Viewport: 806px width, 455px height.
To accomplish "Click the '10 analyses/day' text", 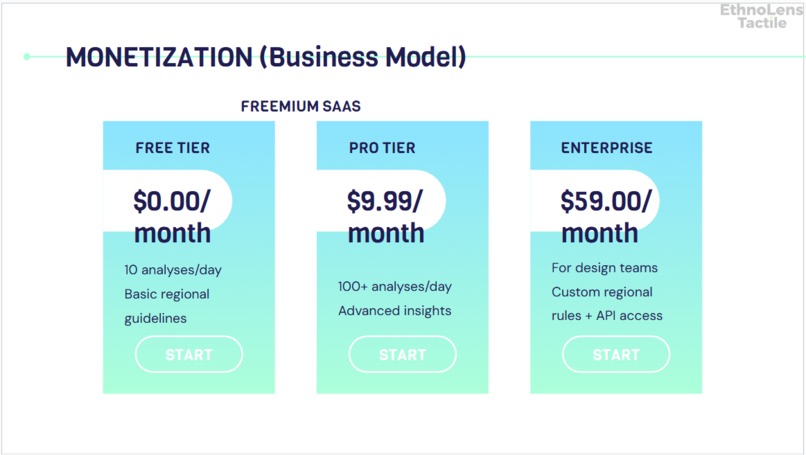I will point(173,270).
